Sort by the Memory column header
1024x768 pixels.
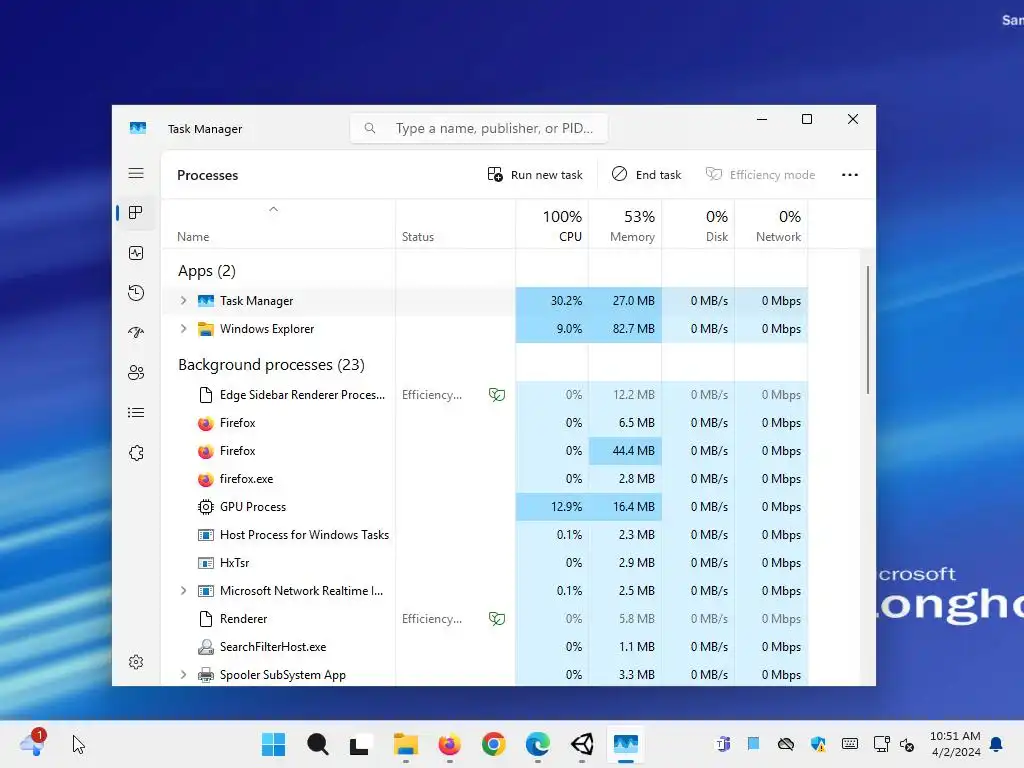click(626, 225)
